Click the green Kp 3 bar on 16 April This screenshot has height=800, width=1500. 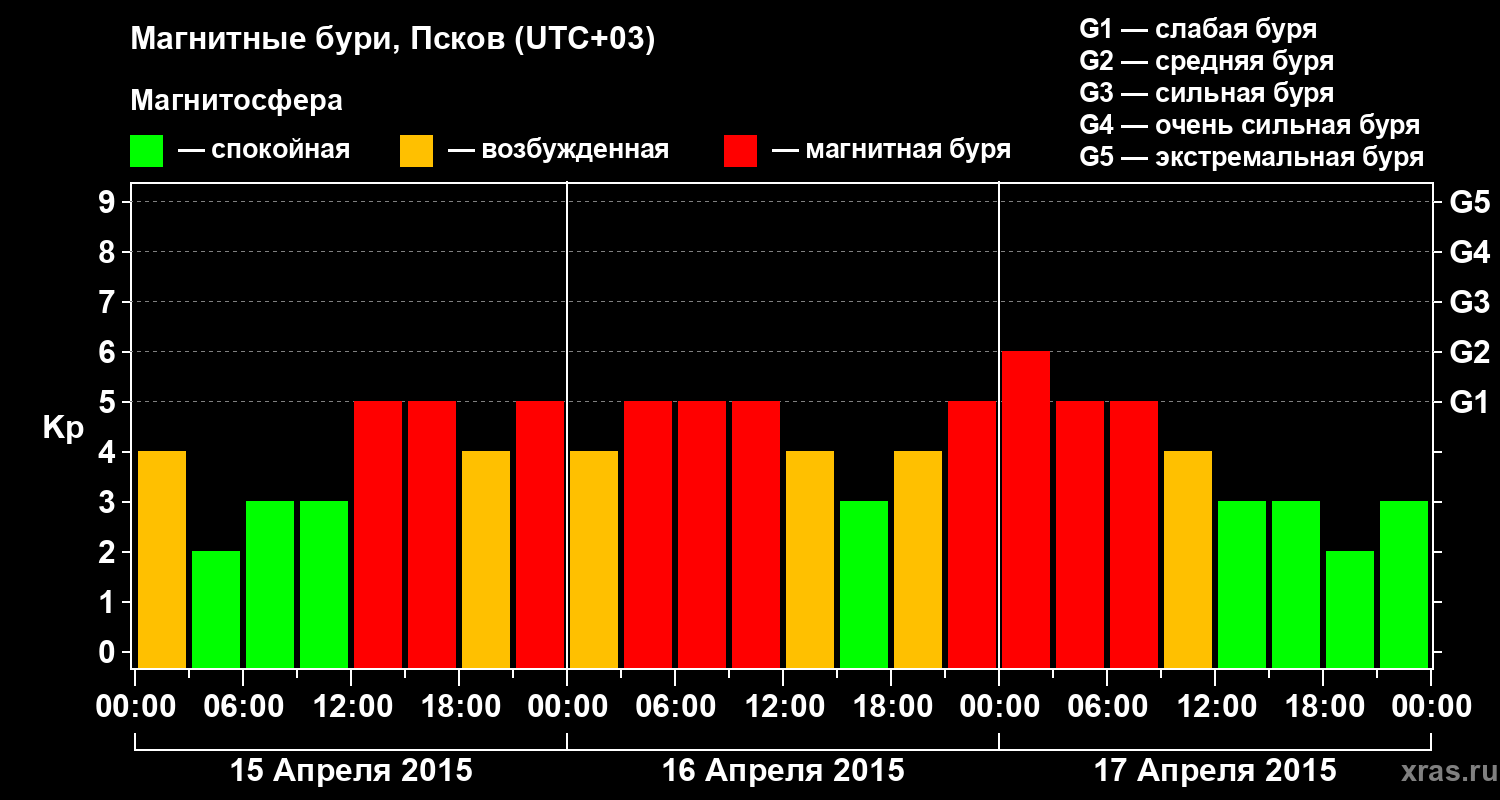click(864, 584)
